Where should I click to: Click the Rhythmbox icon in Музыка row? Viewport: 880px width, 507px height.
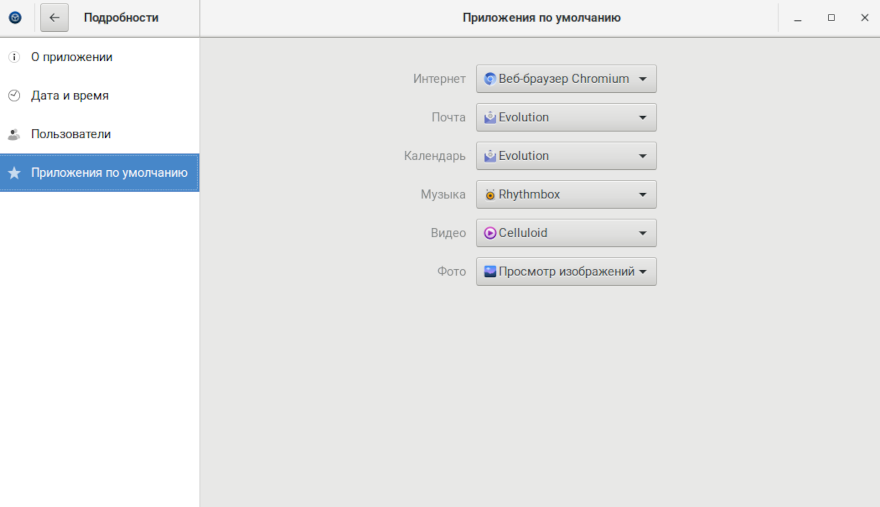pos(490,195)
